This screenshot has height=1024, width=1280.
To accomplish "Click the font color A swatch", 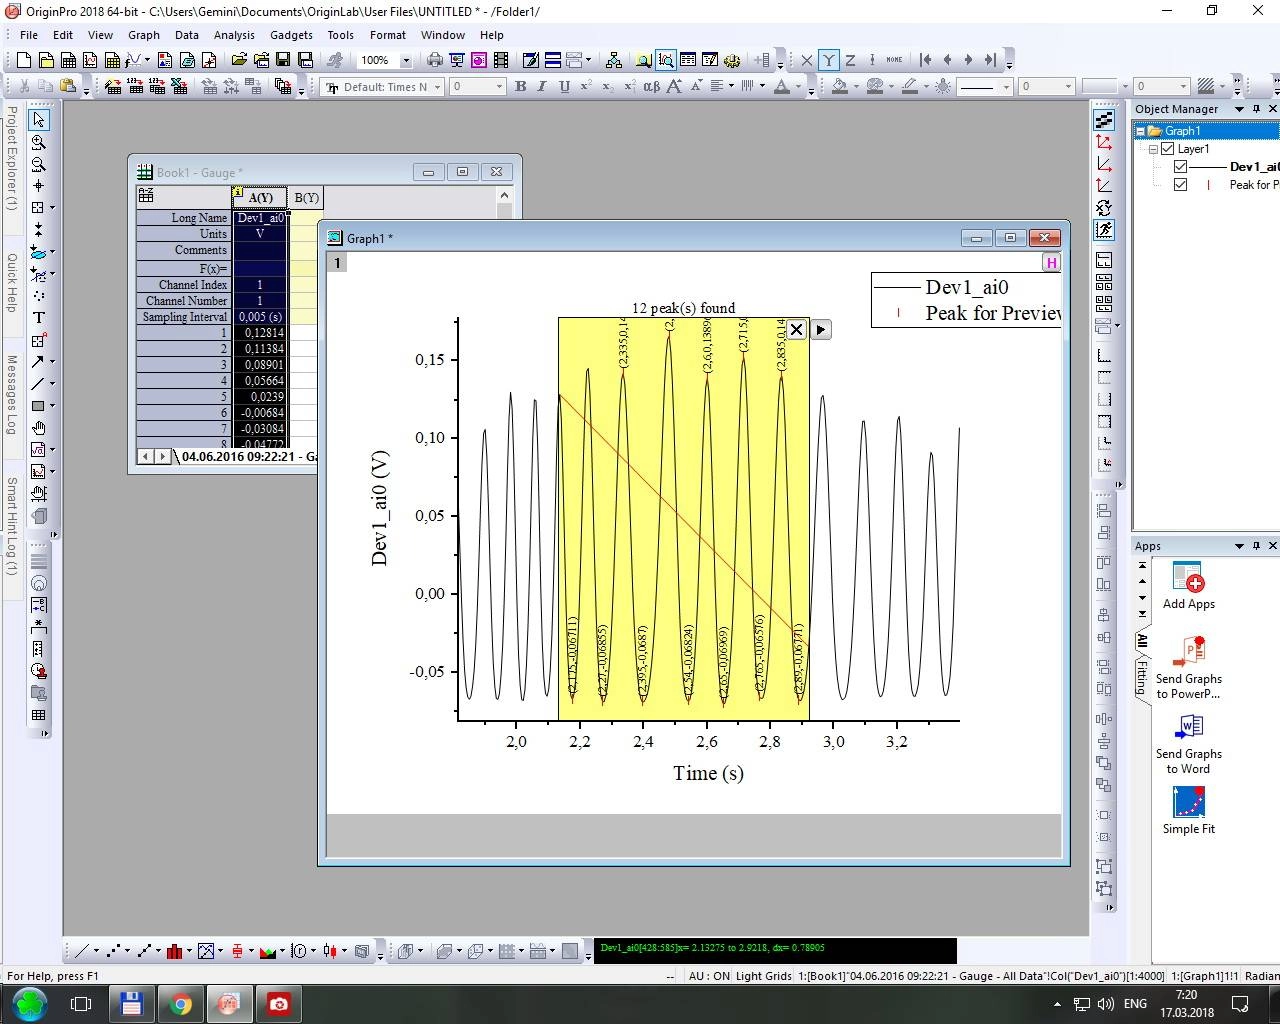I will click(x=782, y=87).
